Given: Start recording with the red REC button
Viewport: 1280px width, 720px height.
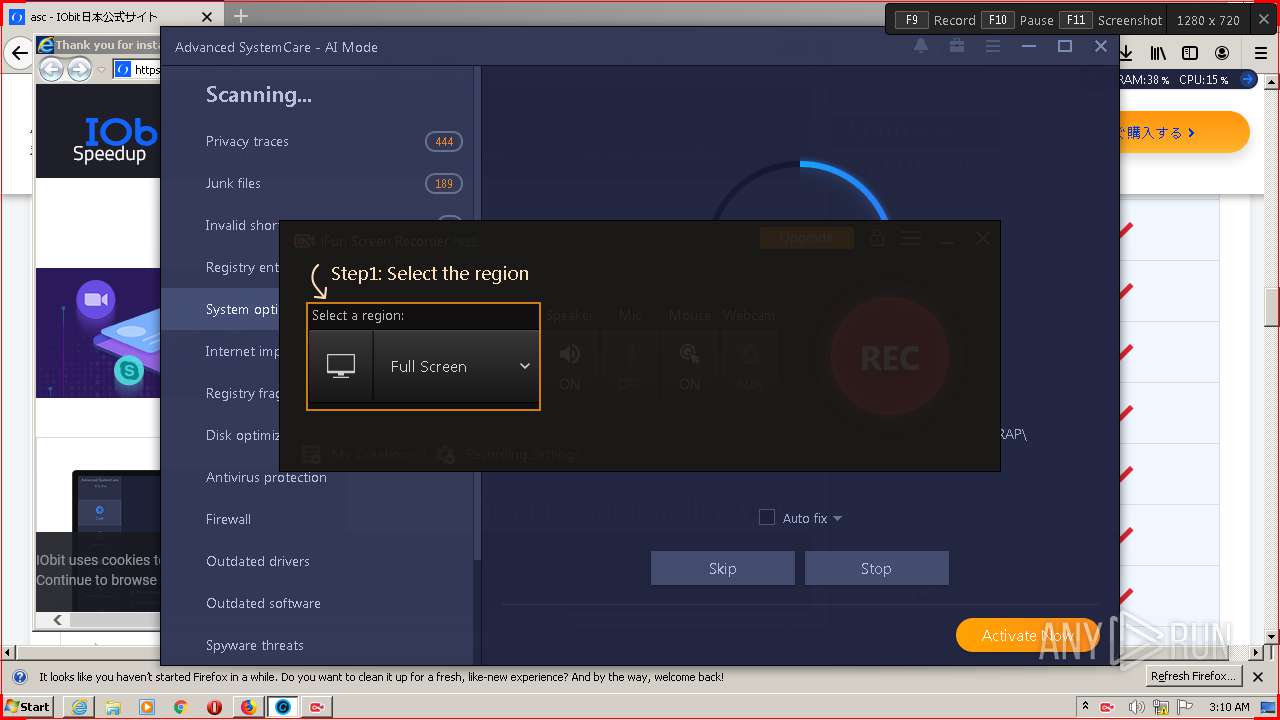Looking at the screenshot, I should (x=889, y=357).
